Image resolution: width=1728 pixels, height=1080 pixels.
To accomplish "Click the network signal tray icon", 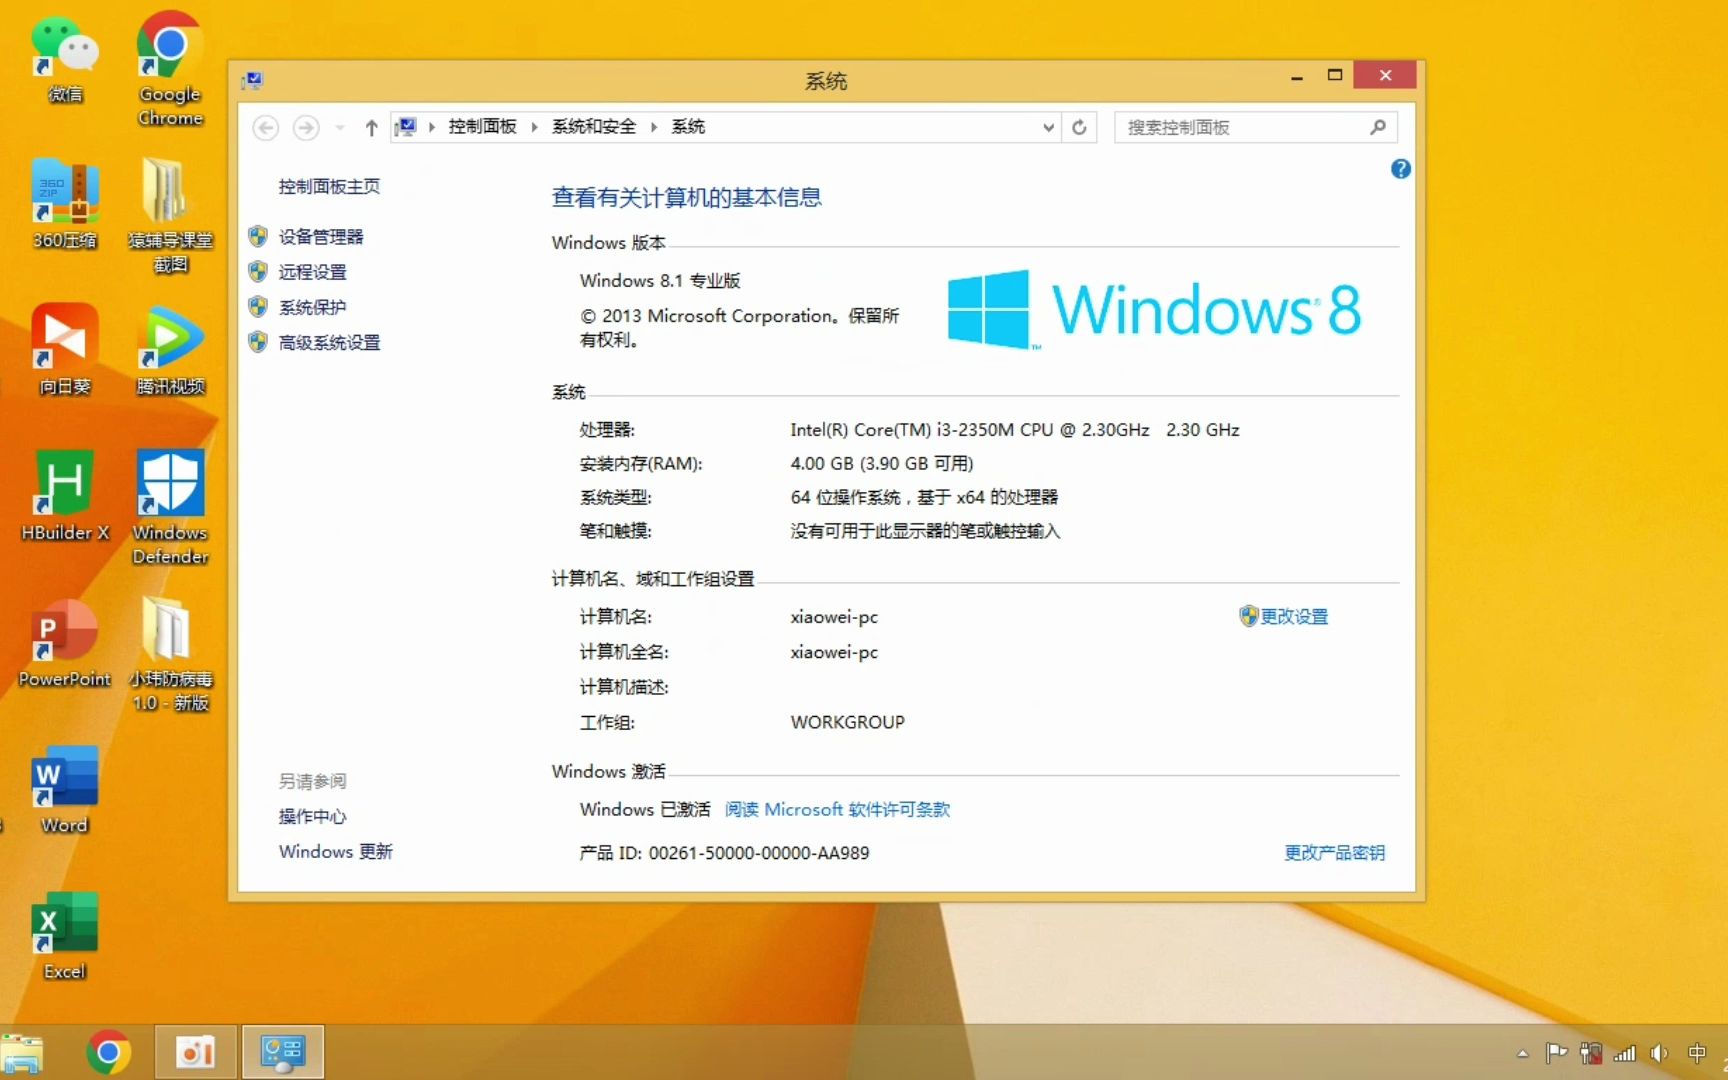I will coord(1625,1053).
